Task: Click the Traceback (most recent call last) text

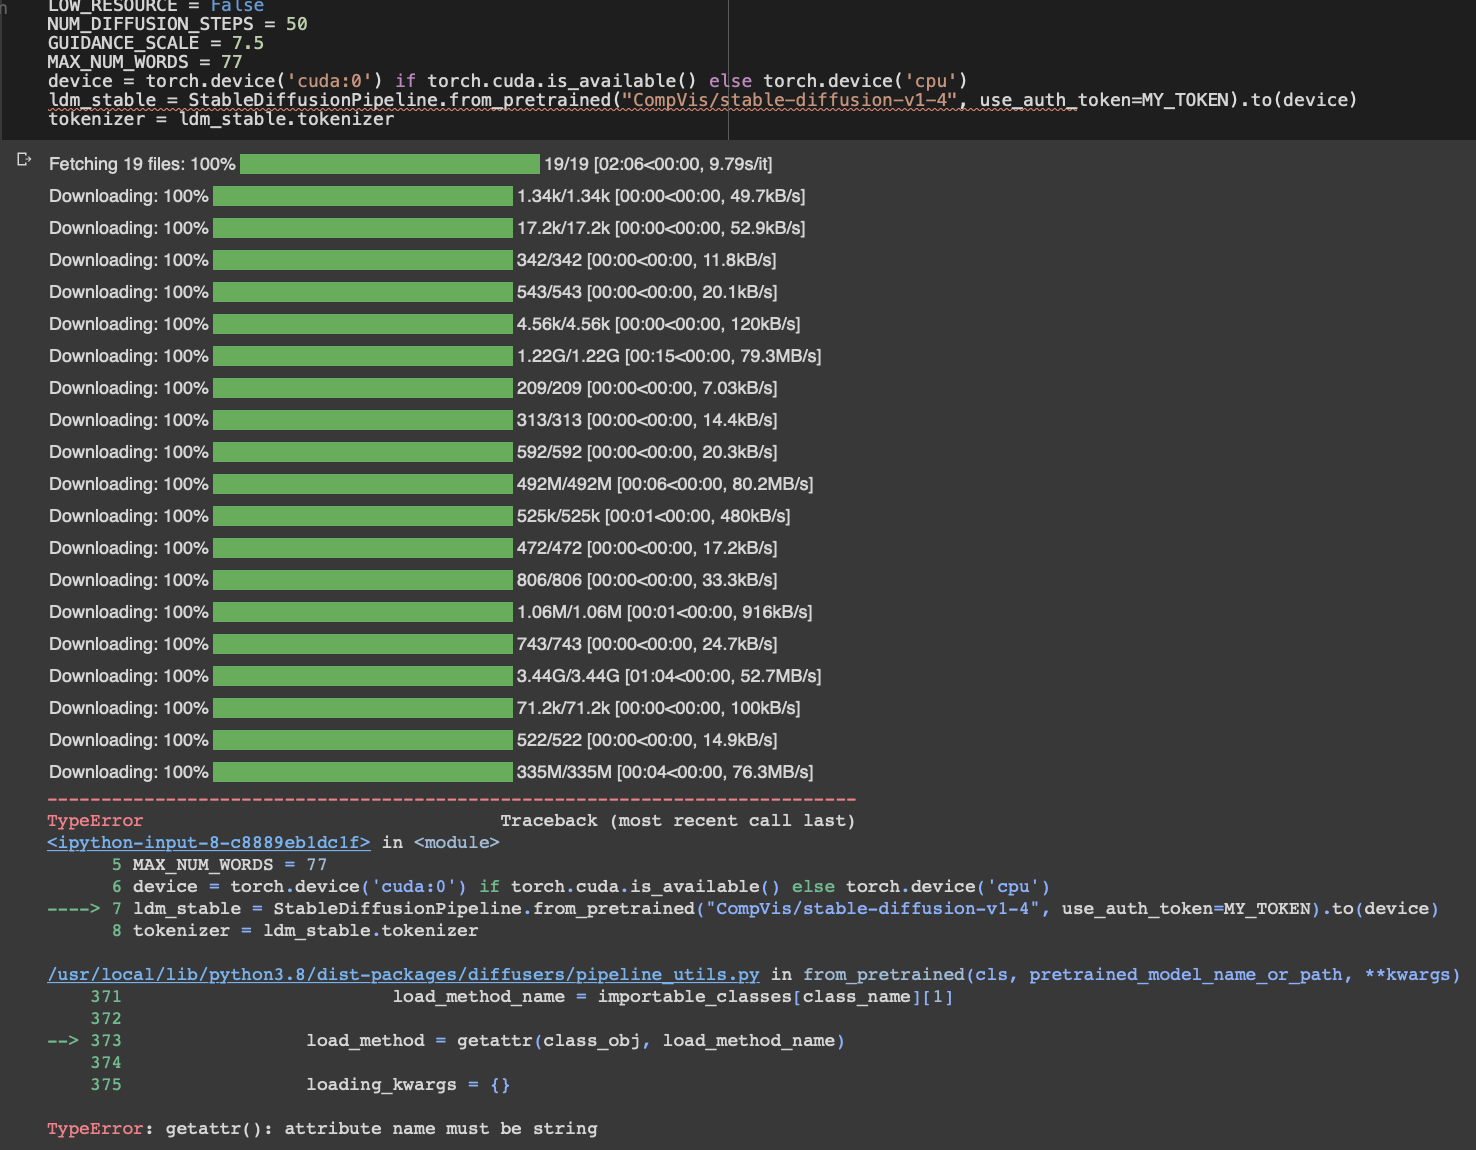Action: click(x=678, y=821)
